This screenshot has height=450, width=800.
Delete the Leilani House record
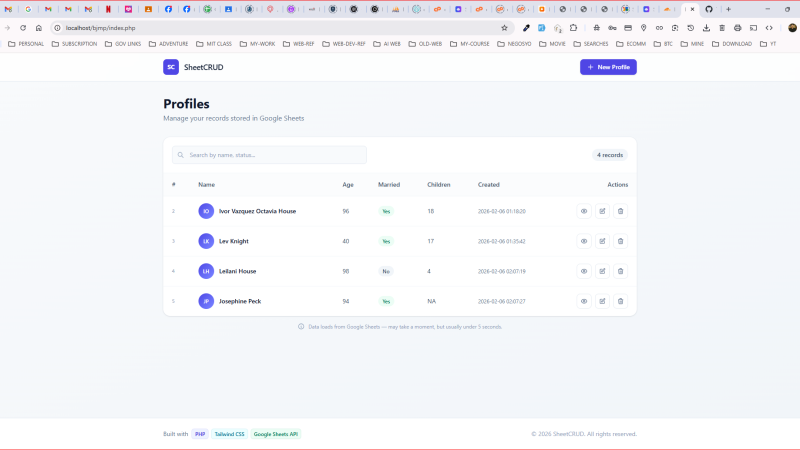click(x=620, y=271)
